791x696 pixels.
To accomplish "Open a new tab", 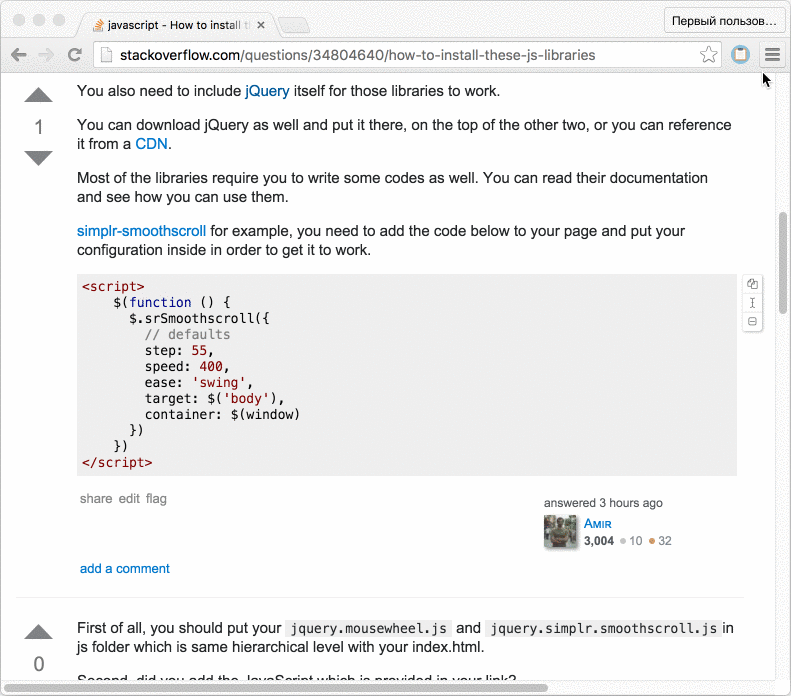I will click(x=294, y=25).
